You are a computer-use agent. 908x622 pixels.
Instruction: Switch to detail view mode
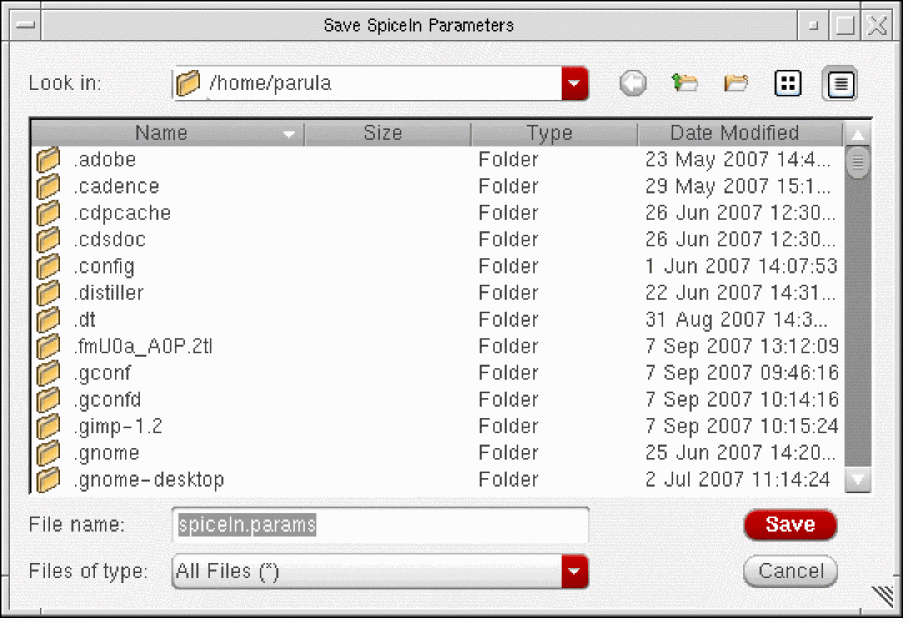click(x=840, y=84)
